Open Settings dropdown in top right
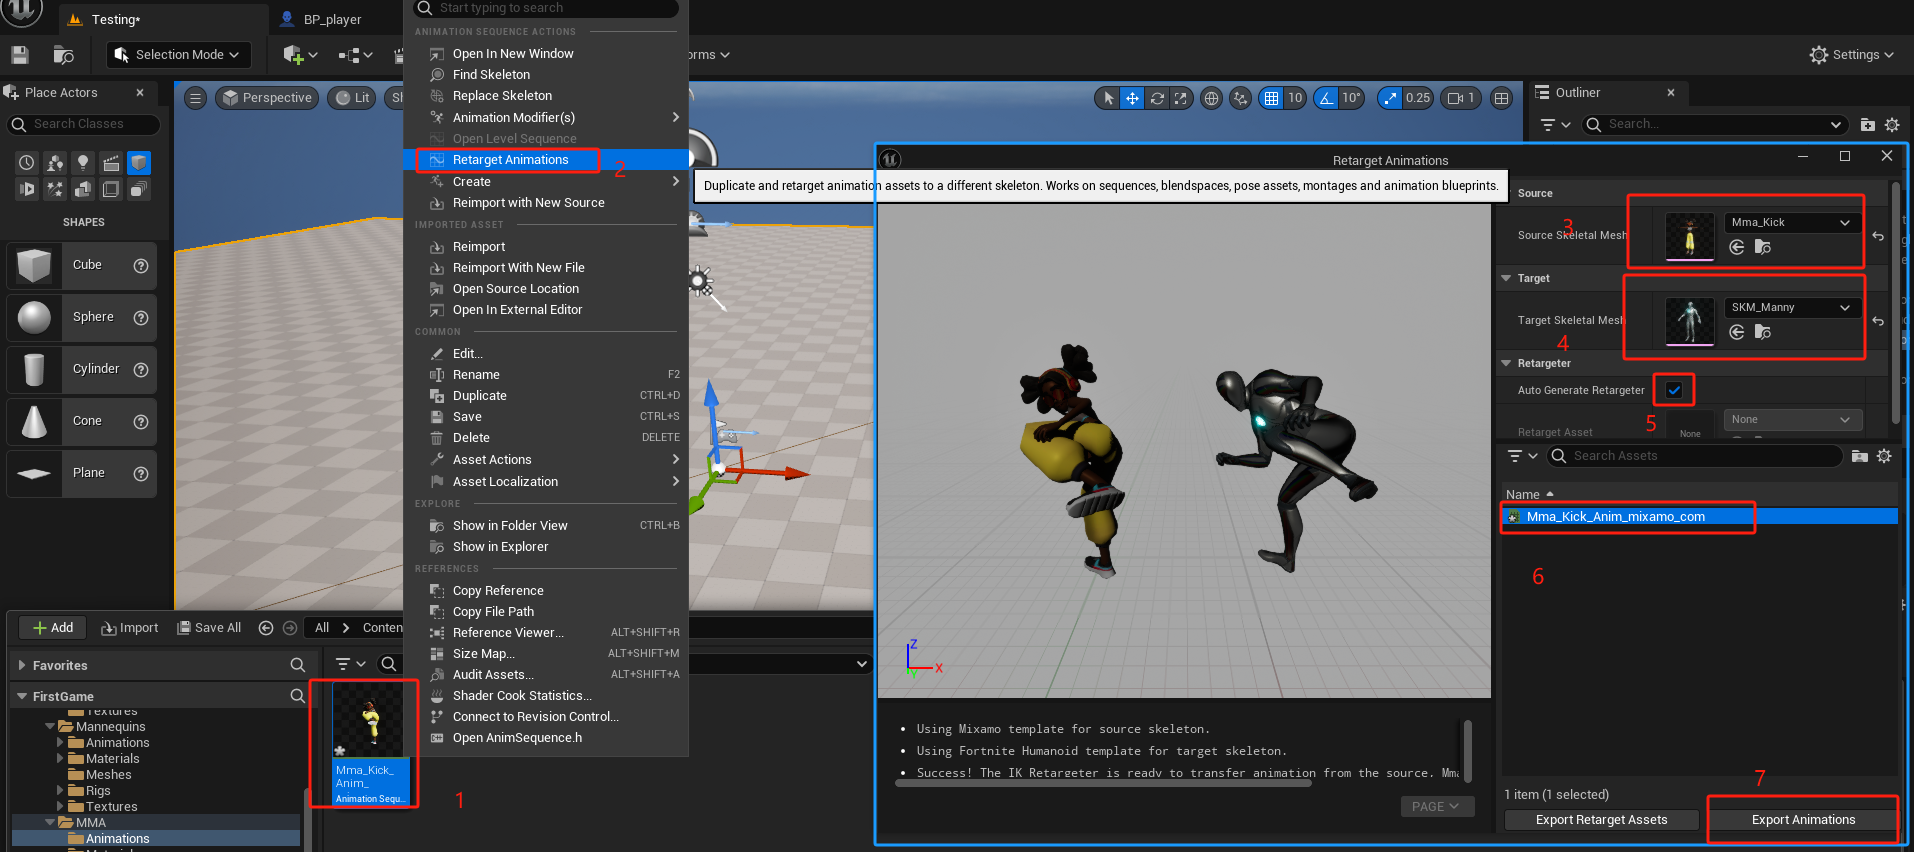 [x=1852, y=55]
